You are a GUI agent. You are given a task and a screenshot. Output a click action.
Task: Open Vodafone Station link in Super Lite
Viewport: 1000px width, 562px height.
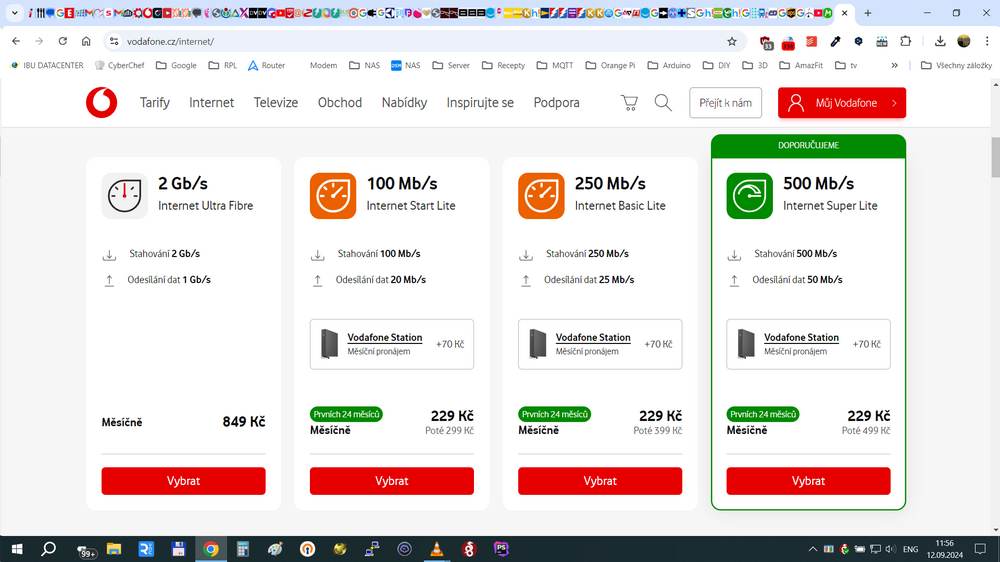point(801,337)
